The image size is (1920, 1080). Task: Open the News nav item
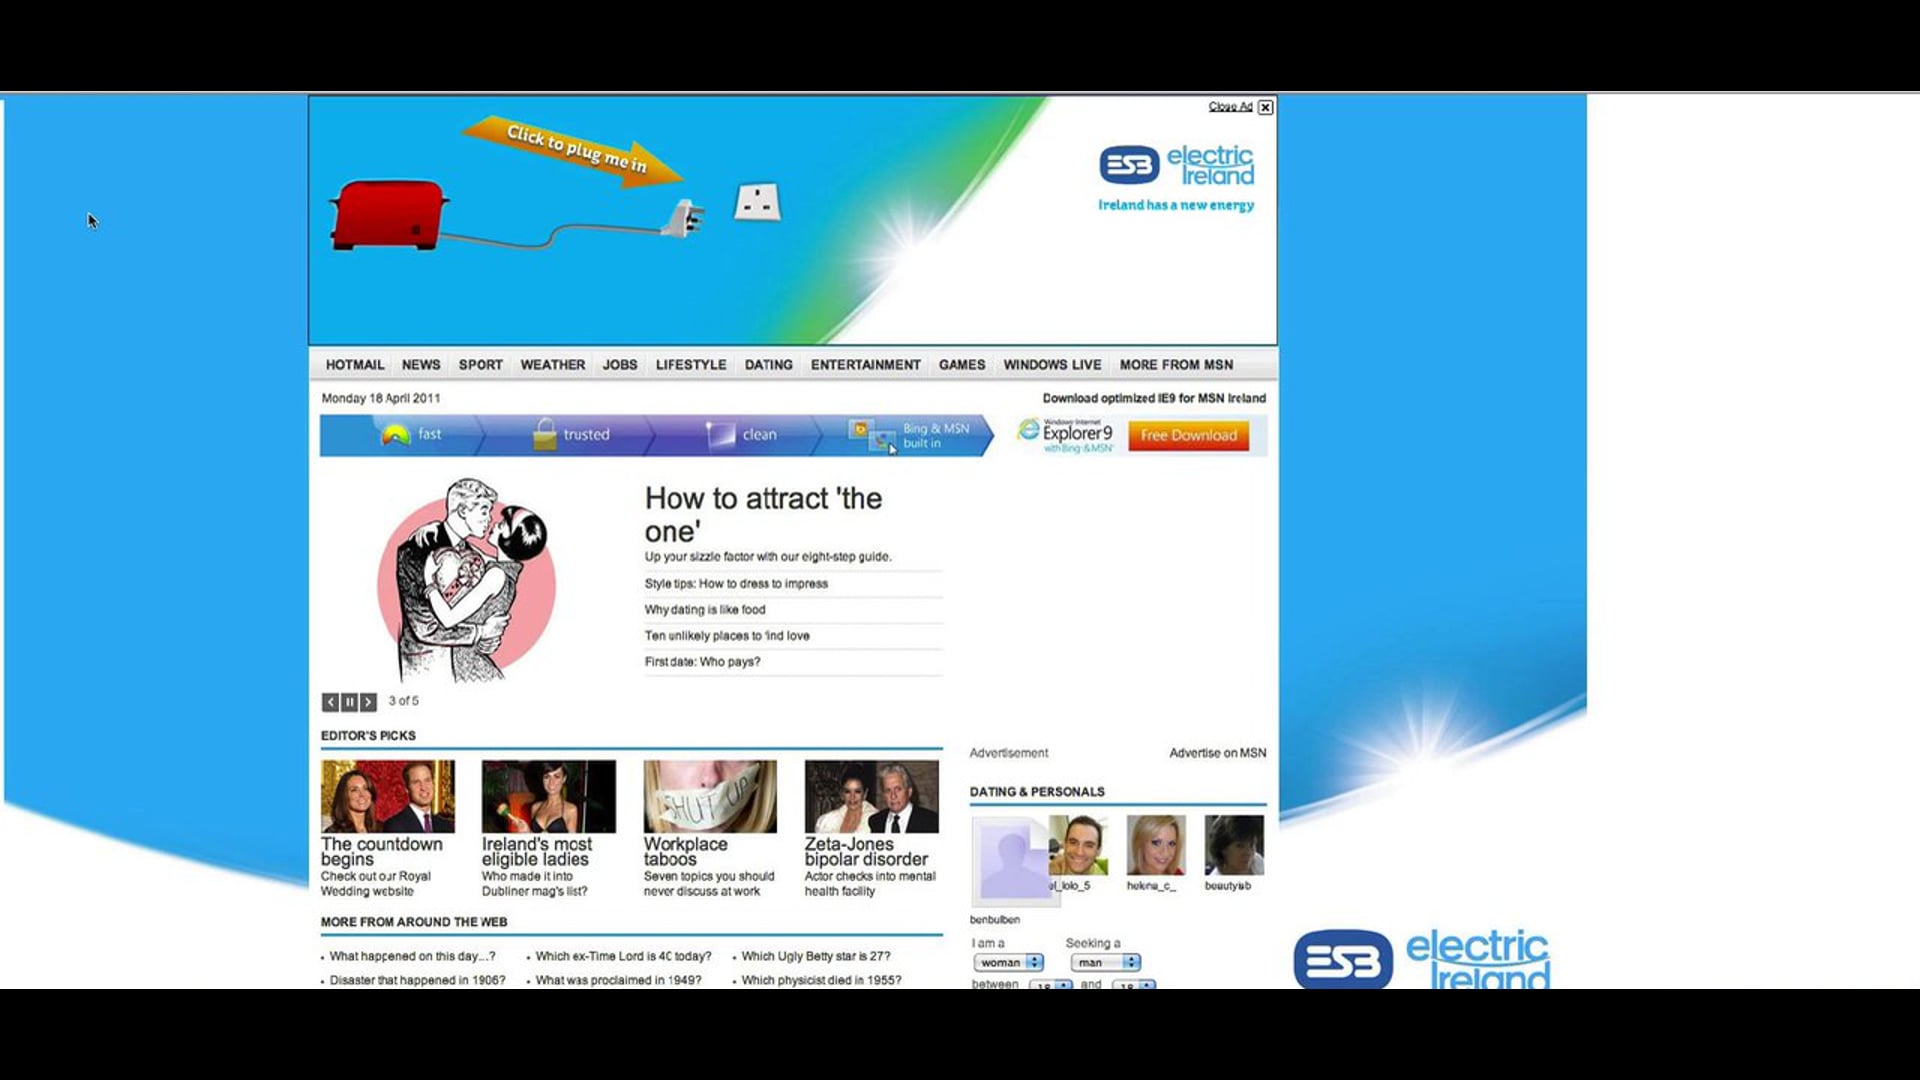click(x=421, y=365)
